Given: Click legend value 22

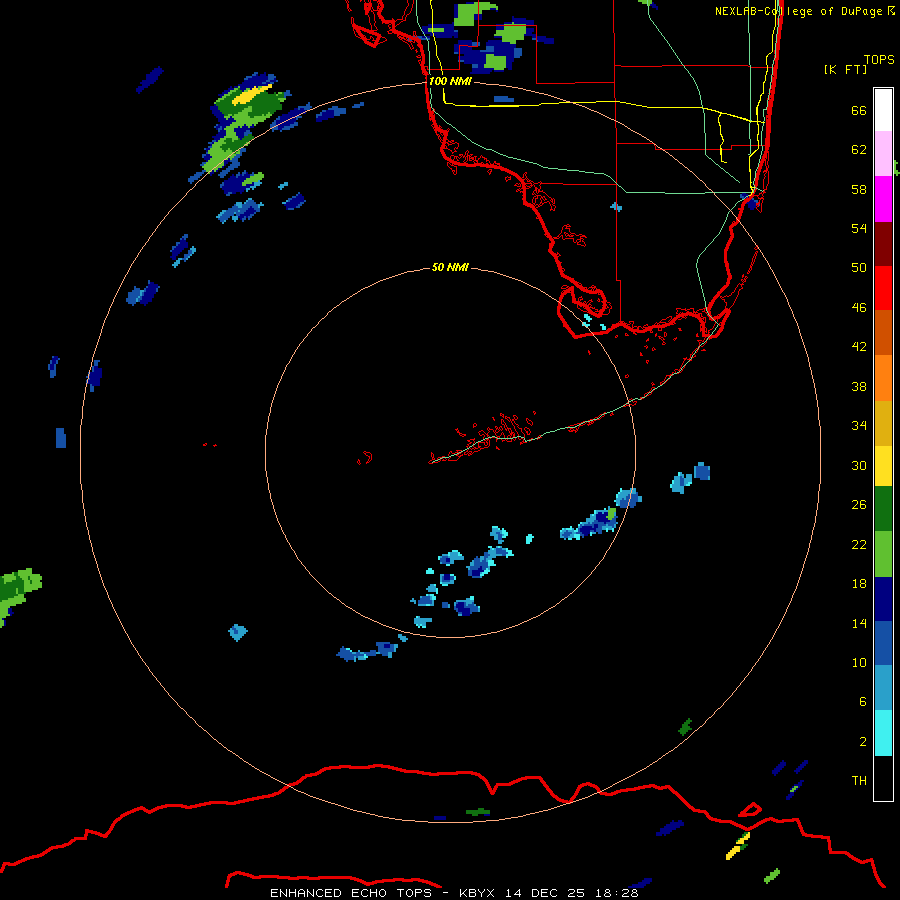Looking at the screenshot, I should coord(859,545).
